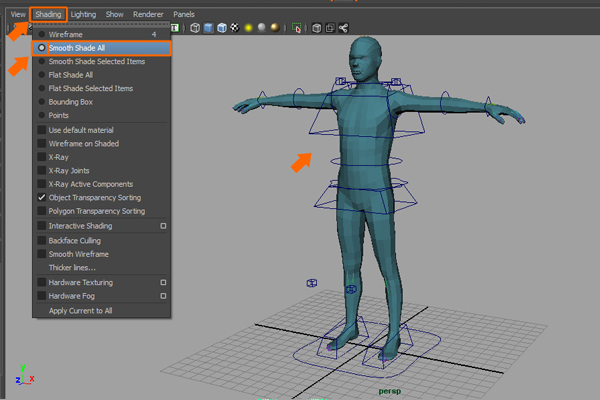
Task: Enable Wireframe on Shaded checkbox
Action: point(42,144)
